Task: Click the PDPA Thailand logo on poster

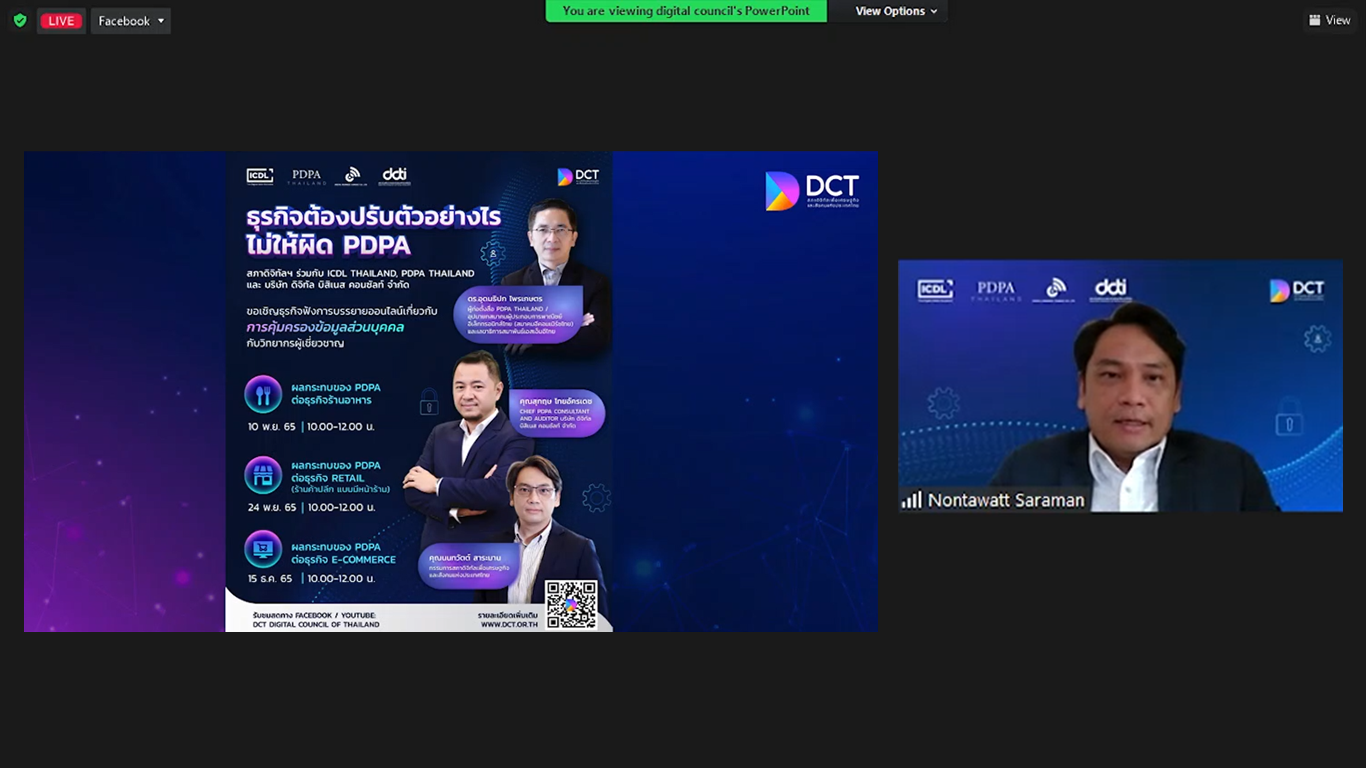Action: (306, 176)
